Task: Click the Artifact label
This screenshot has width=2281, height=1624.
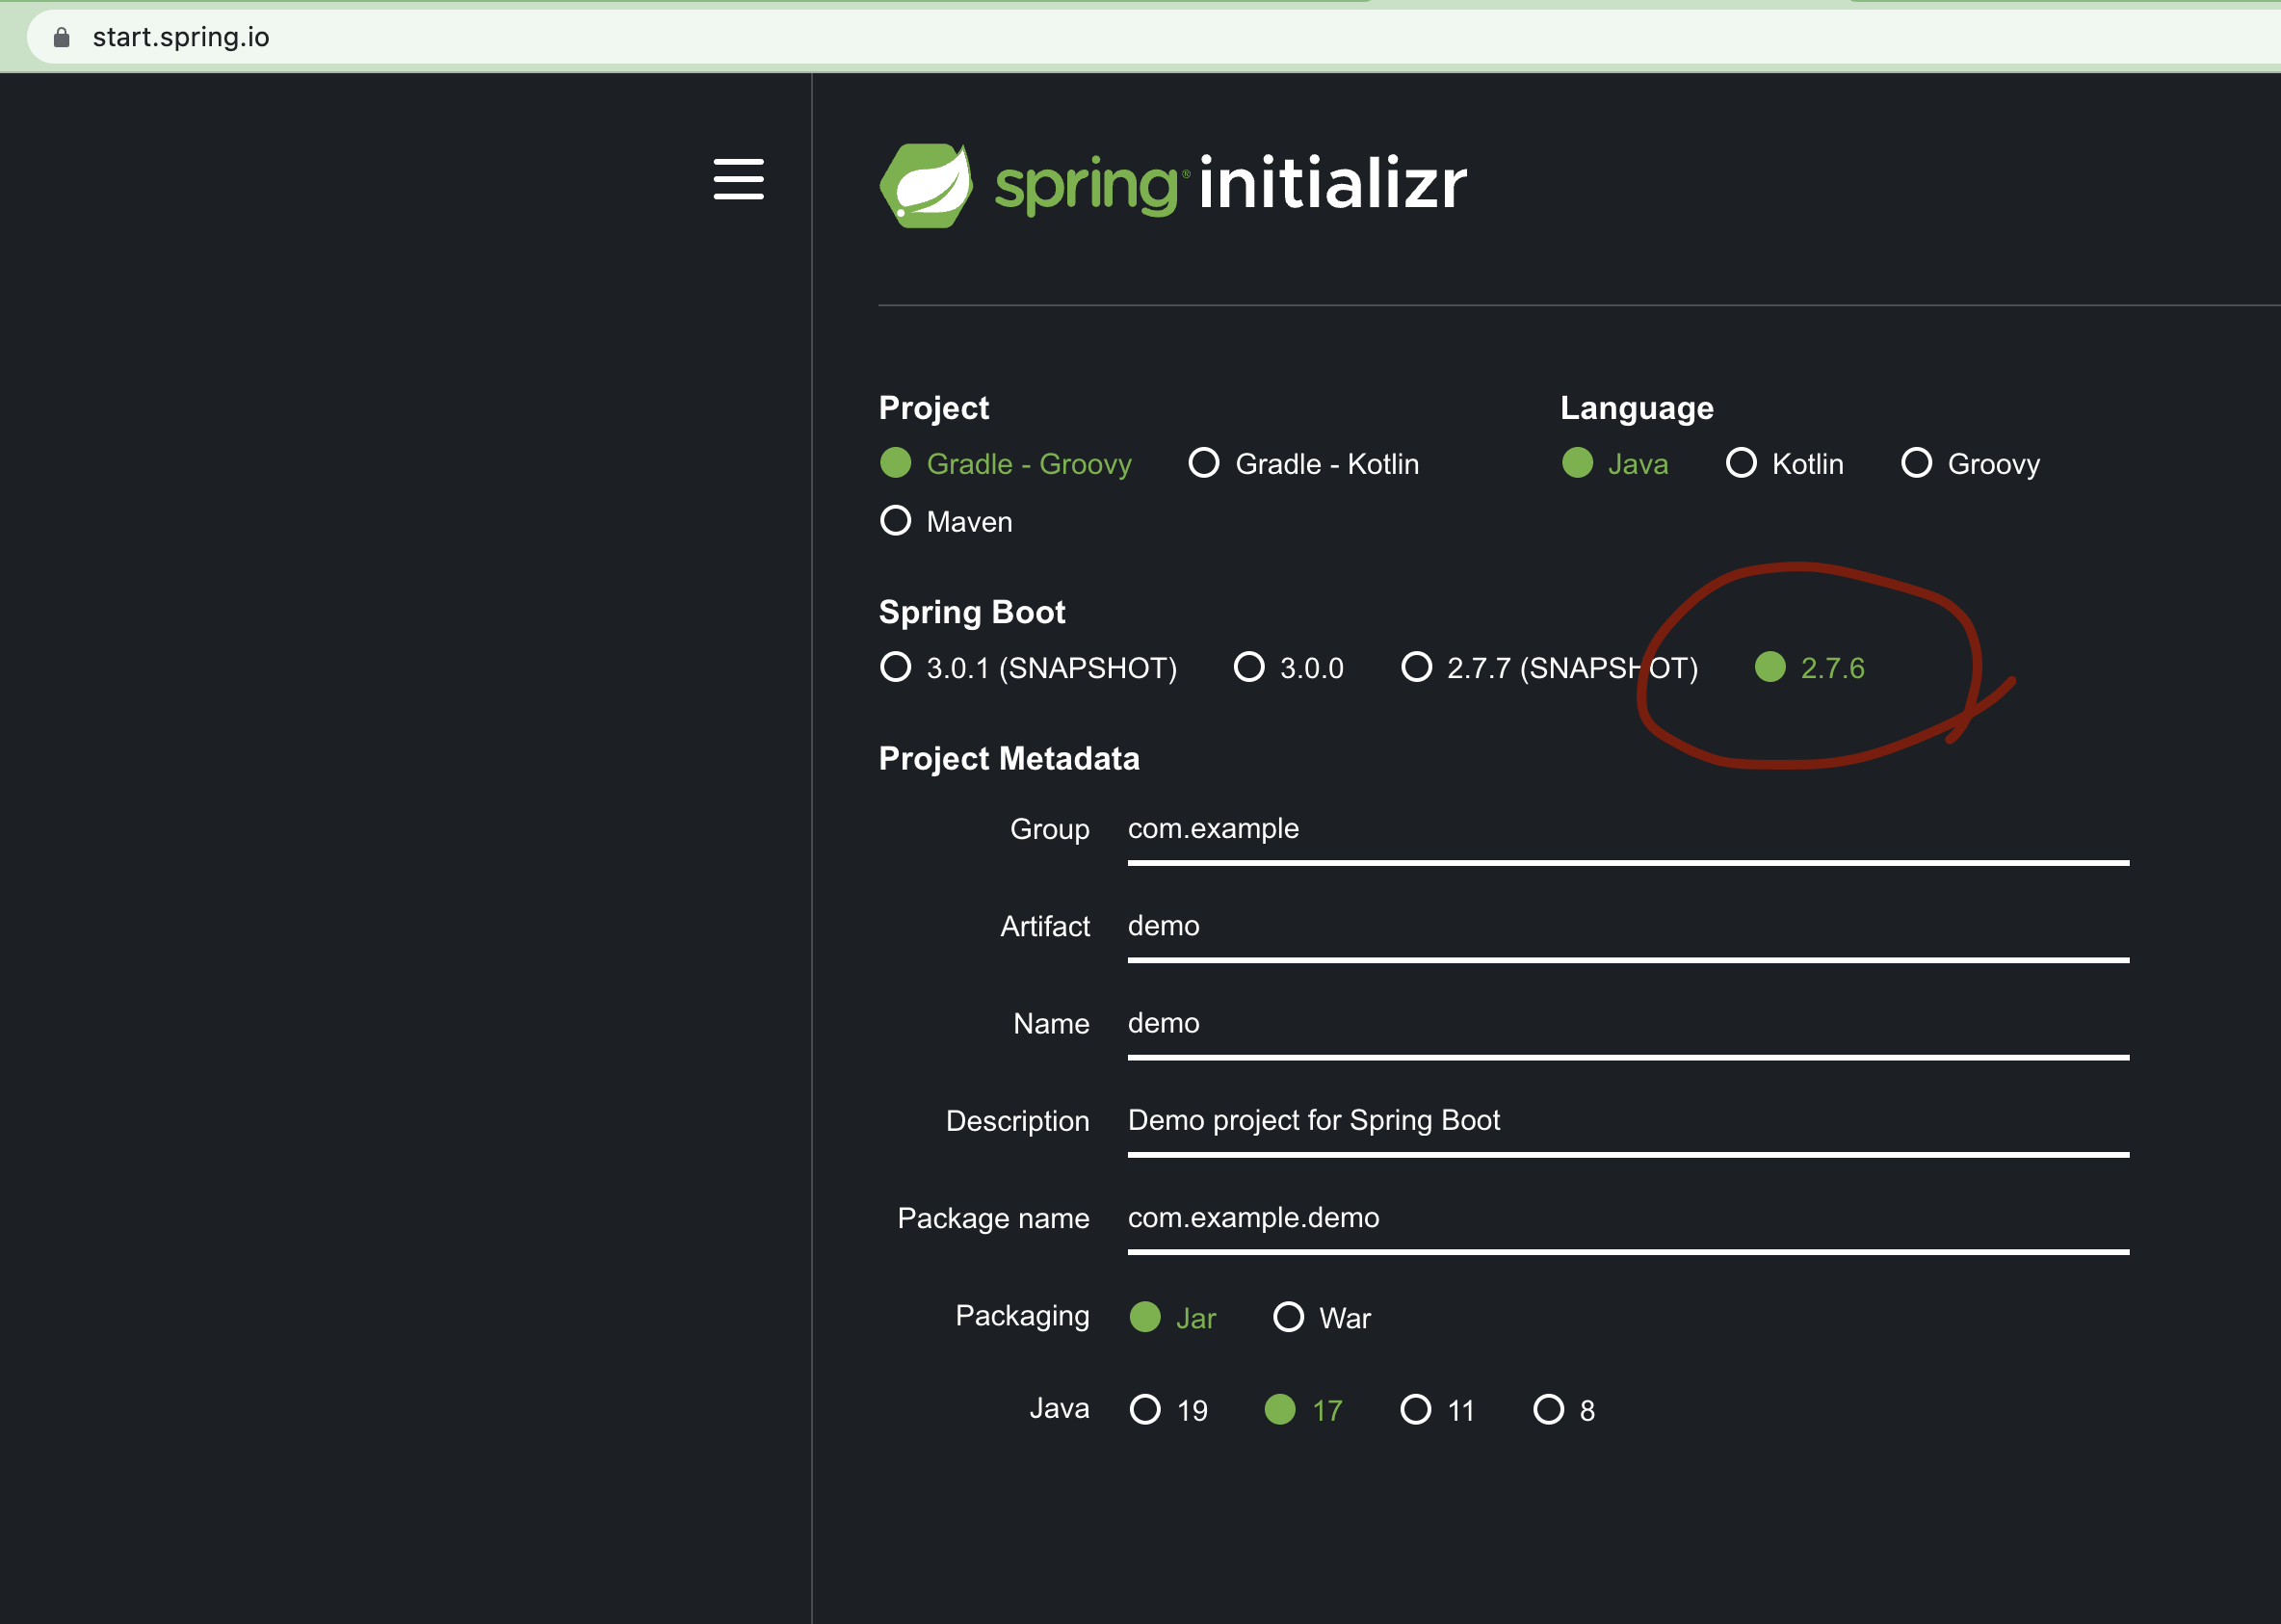Action: click(1045, 926)
